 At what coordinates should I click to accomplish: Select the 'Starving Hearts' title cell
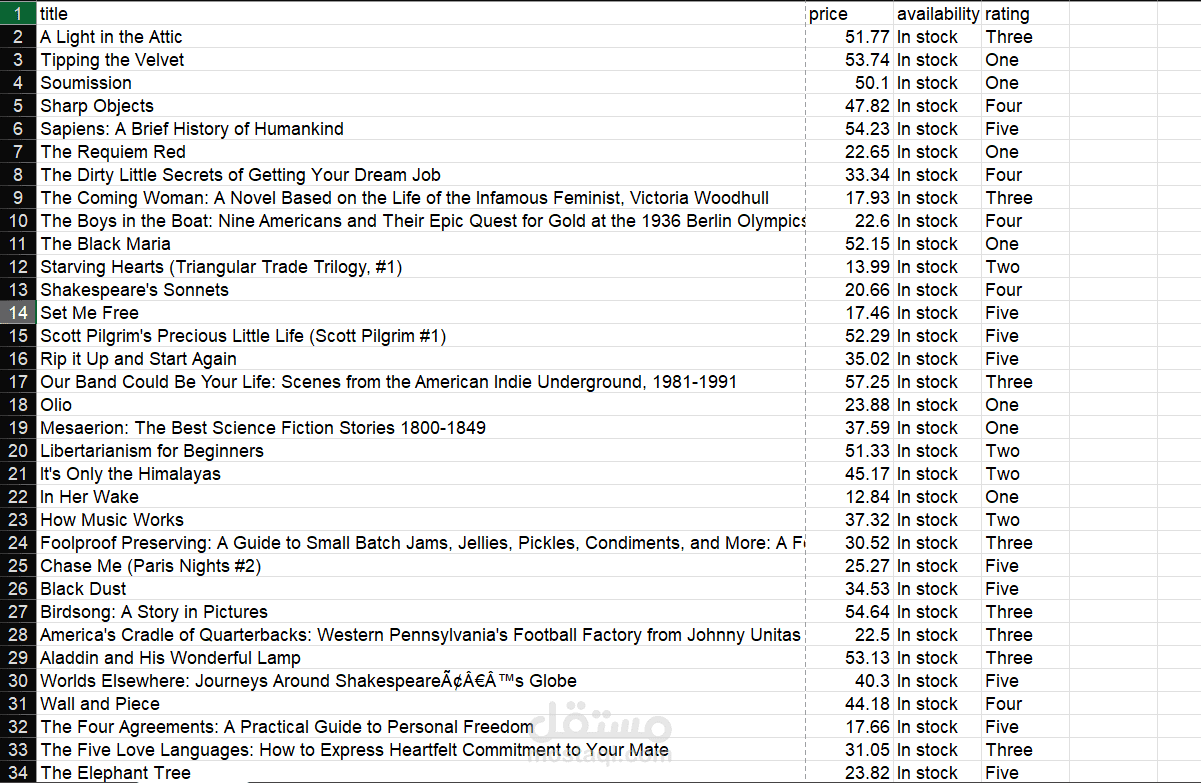click(x=422, y=267)
